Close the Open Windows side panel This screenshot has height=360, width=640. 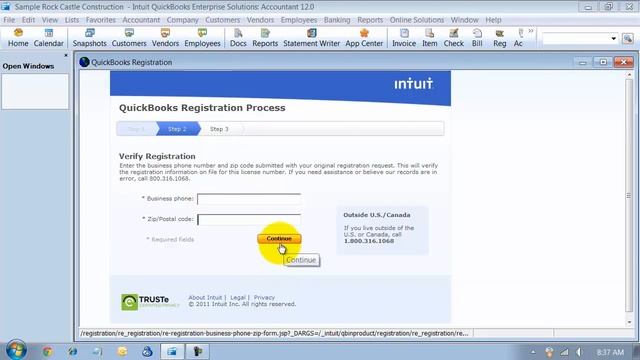point(66,55)
